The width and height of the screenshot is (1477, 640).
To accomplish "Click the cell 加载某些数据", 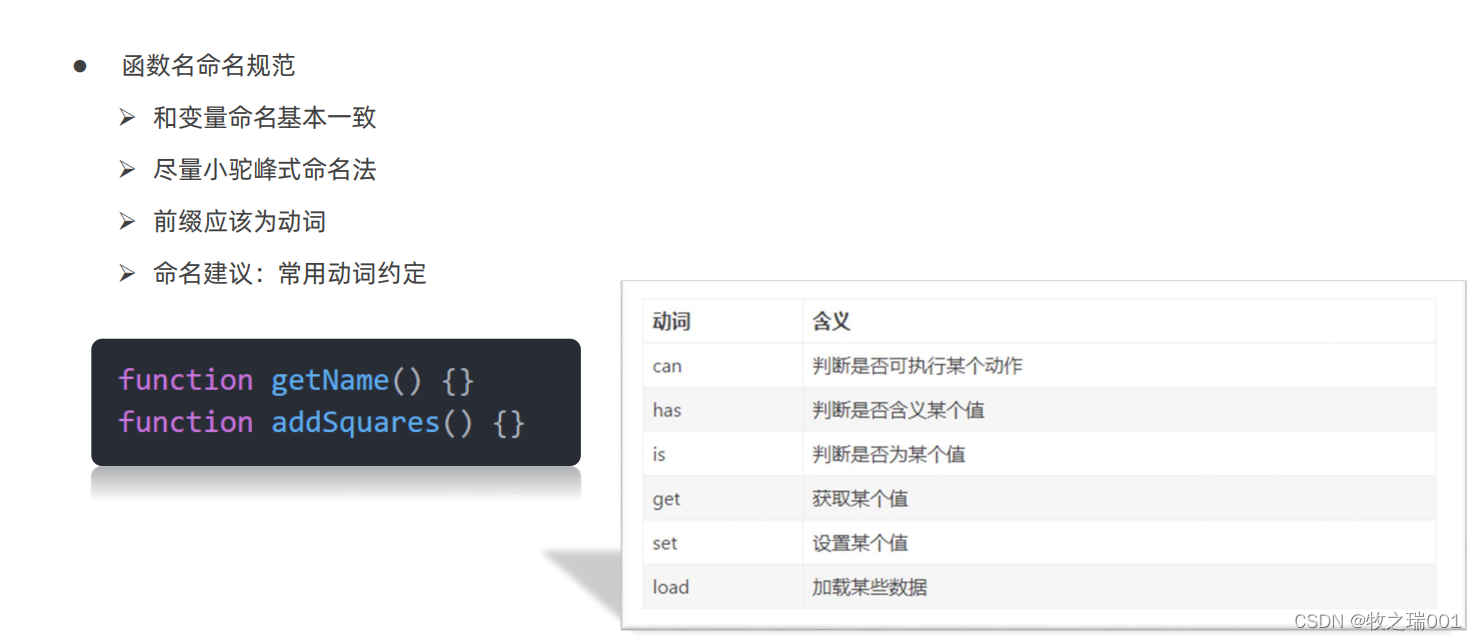I will click(x=1119, y=587).
